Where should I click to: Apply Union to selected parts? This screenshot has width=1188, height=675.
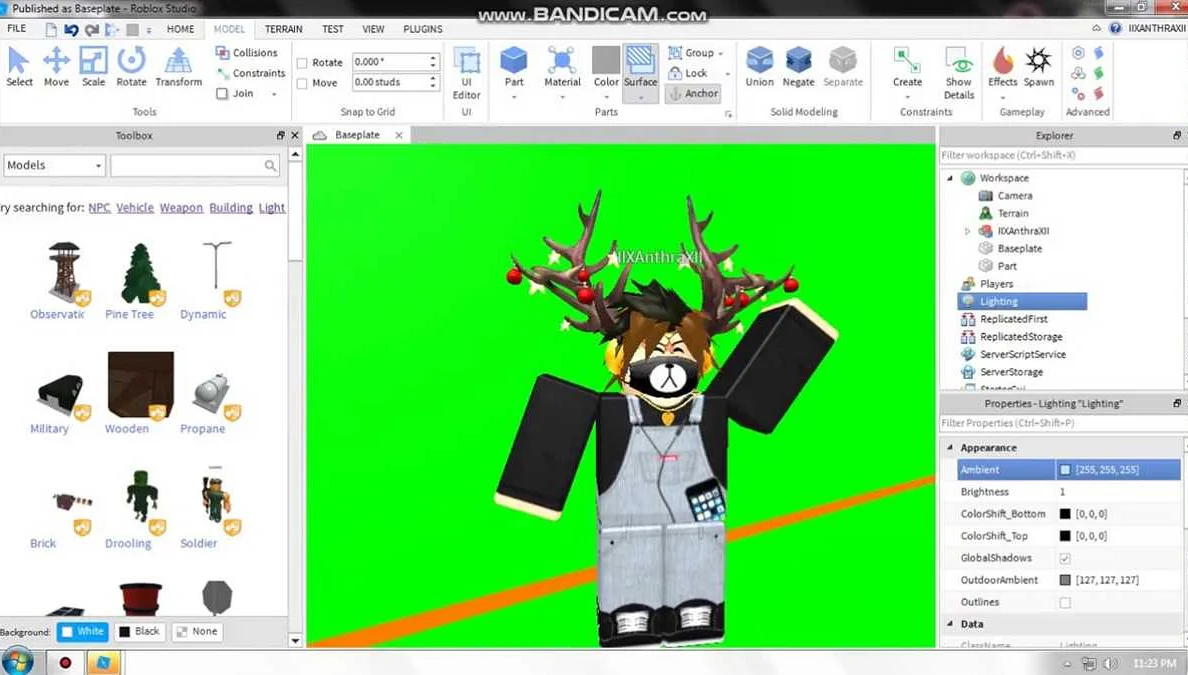759,67
